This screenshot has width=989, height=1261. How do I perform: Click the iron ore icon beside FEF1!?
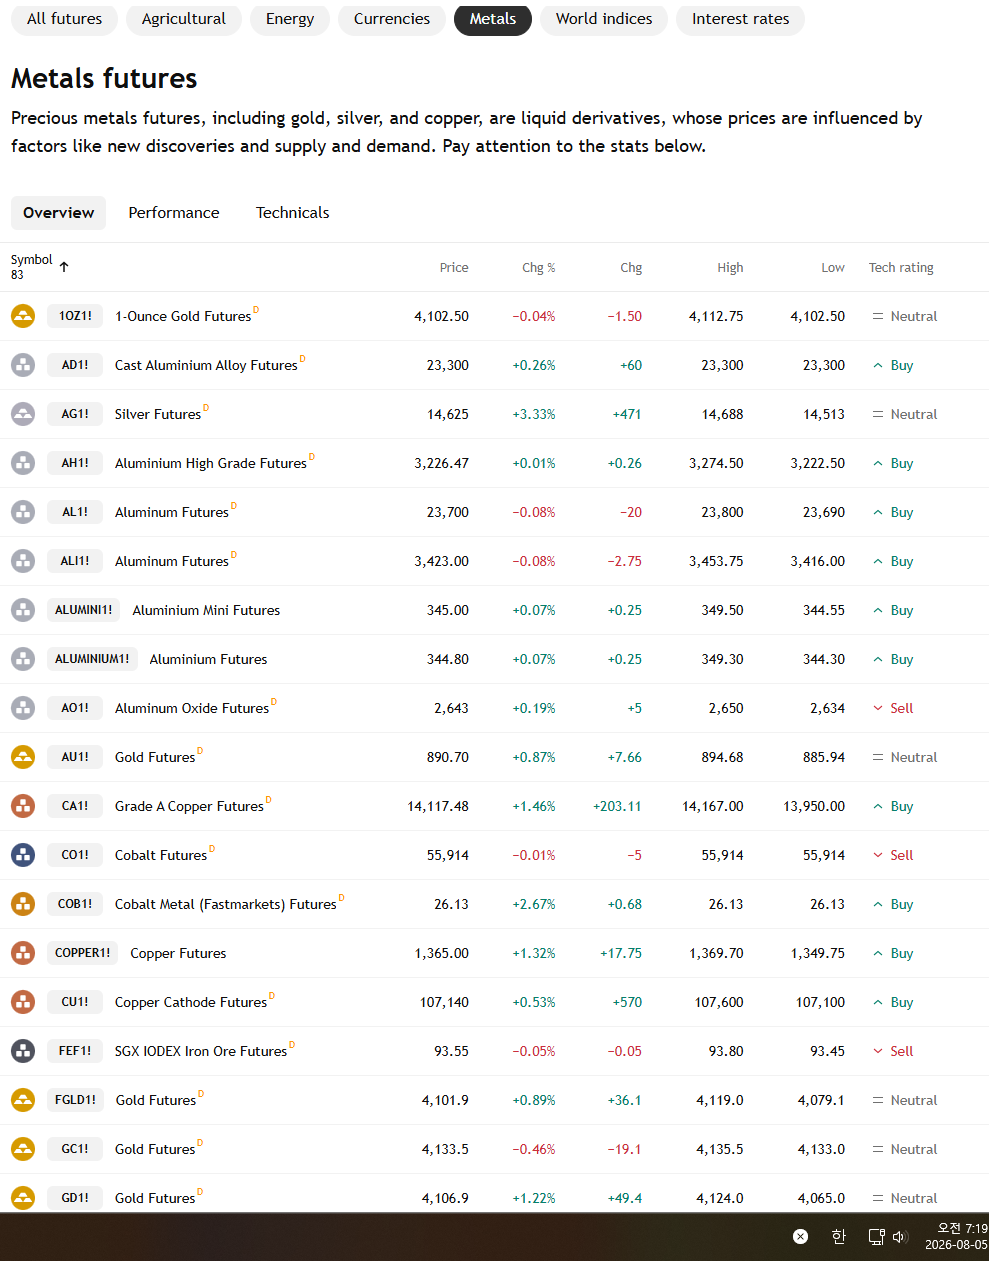[23, 1051]
